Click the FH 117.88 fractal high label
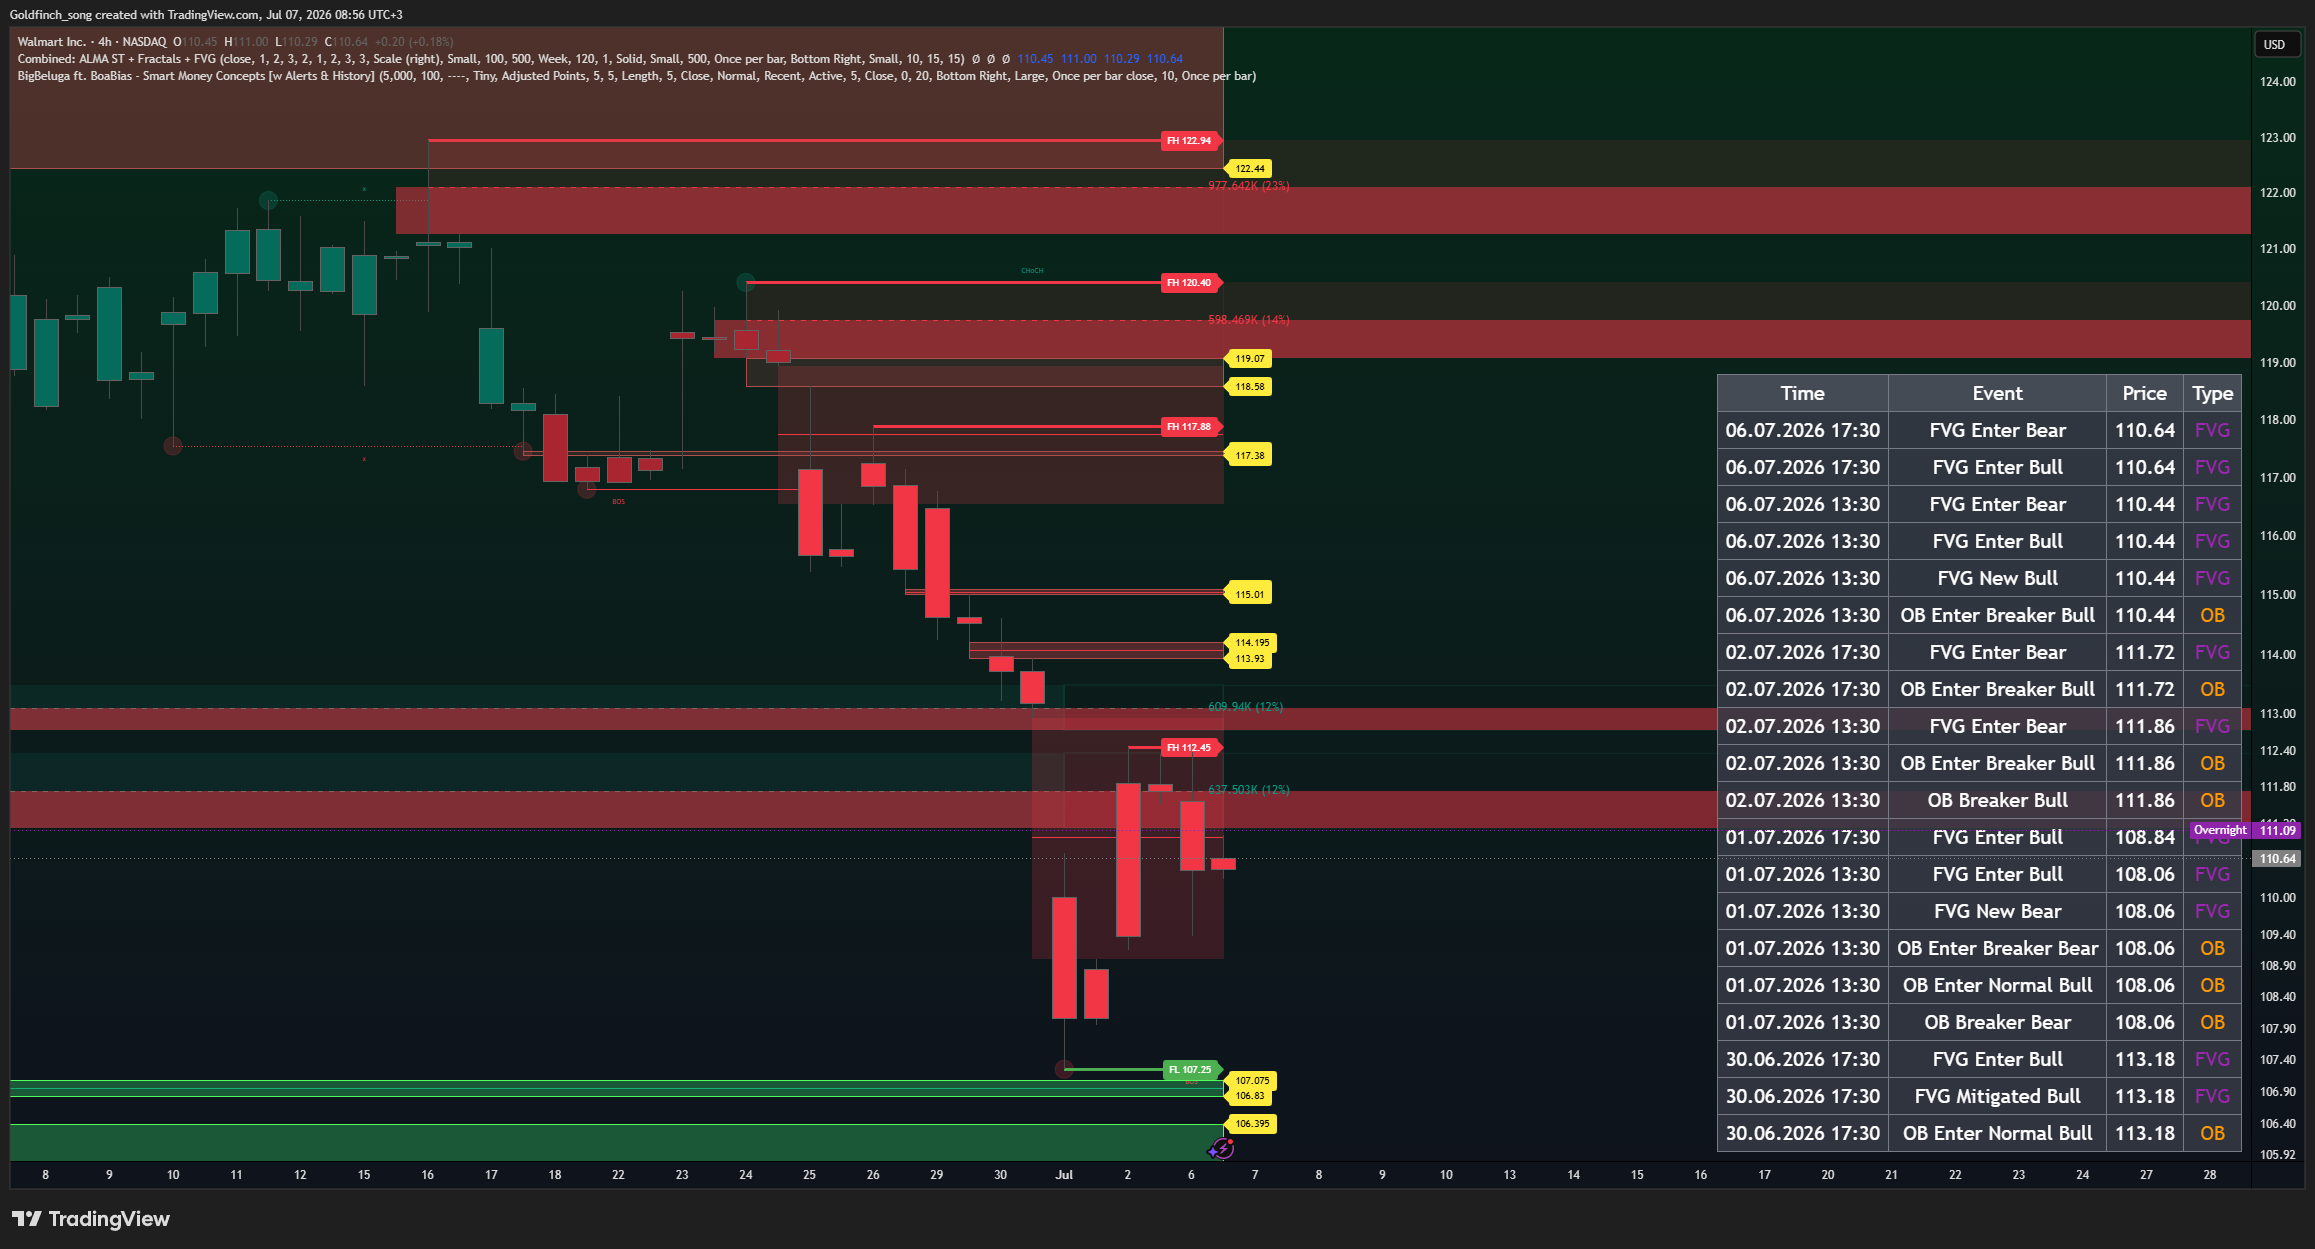The height and width of the screenshot is (1249, 2315). (1189, 427)
